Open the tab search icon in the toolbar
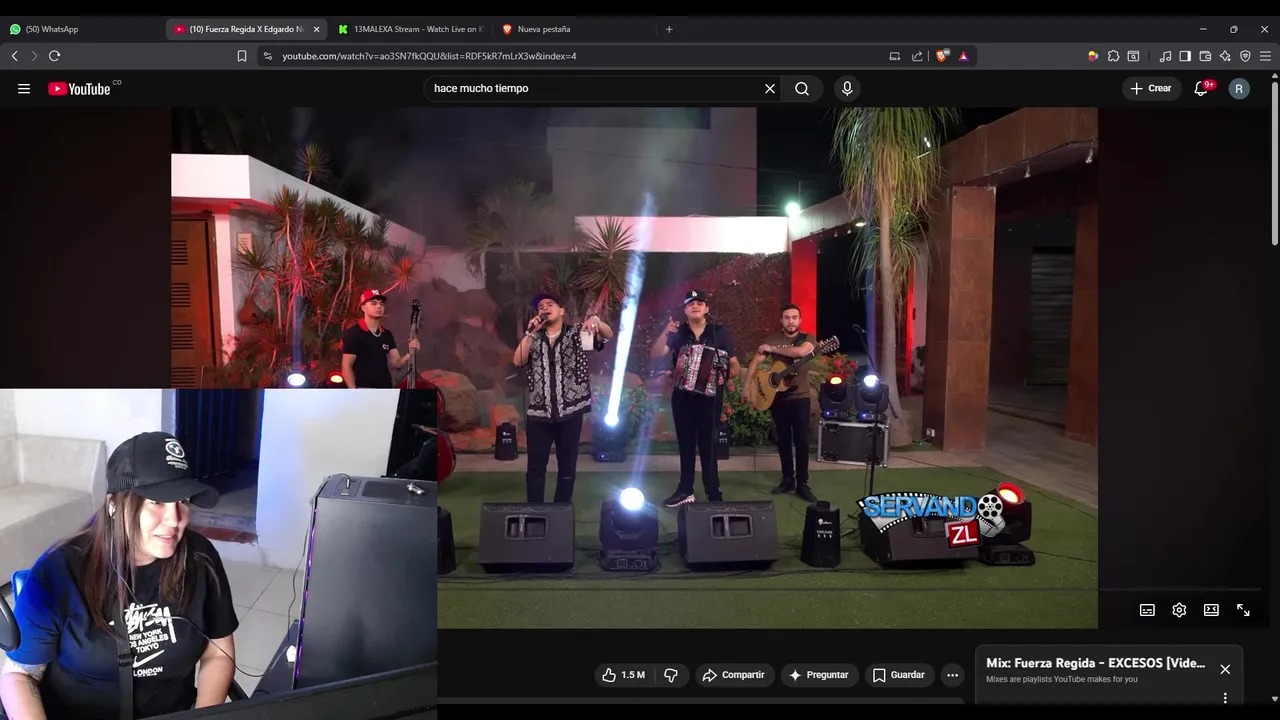This screenshot has height=720, width=1280. 1133,56
